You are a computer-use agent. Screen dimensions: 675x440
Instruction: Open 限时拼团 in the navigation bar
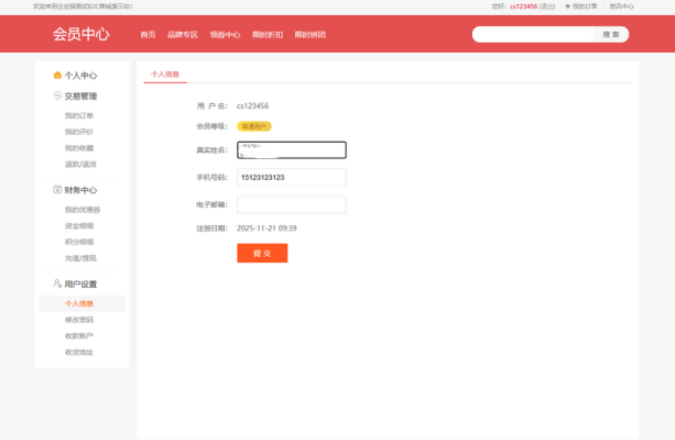[310, 34]
